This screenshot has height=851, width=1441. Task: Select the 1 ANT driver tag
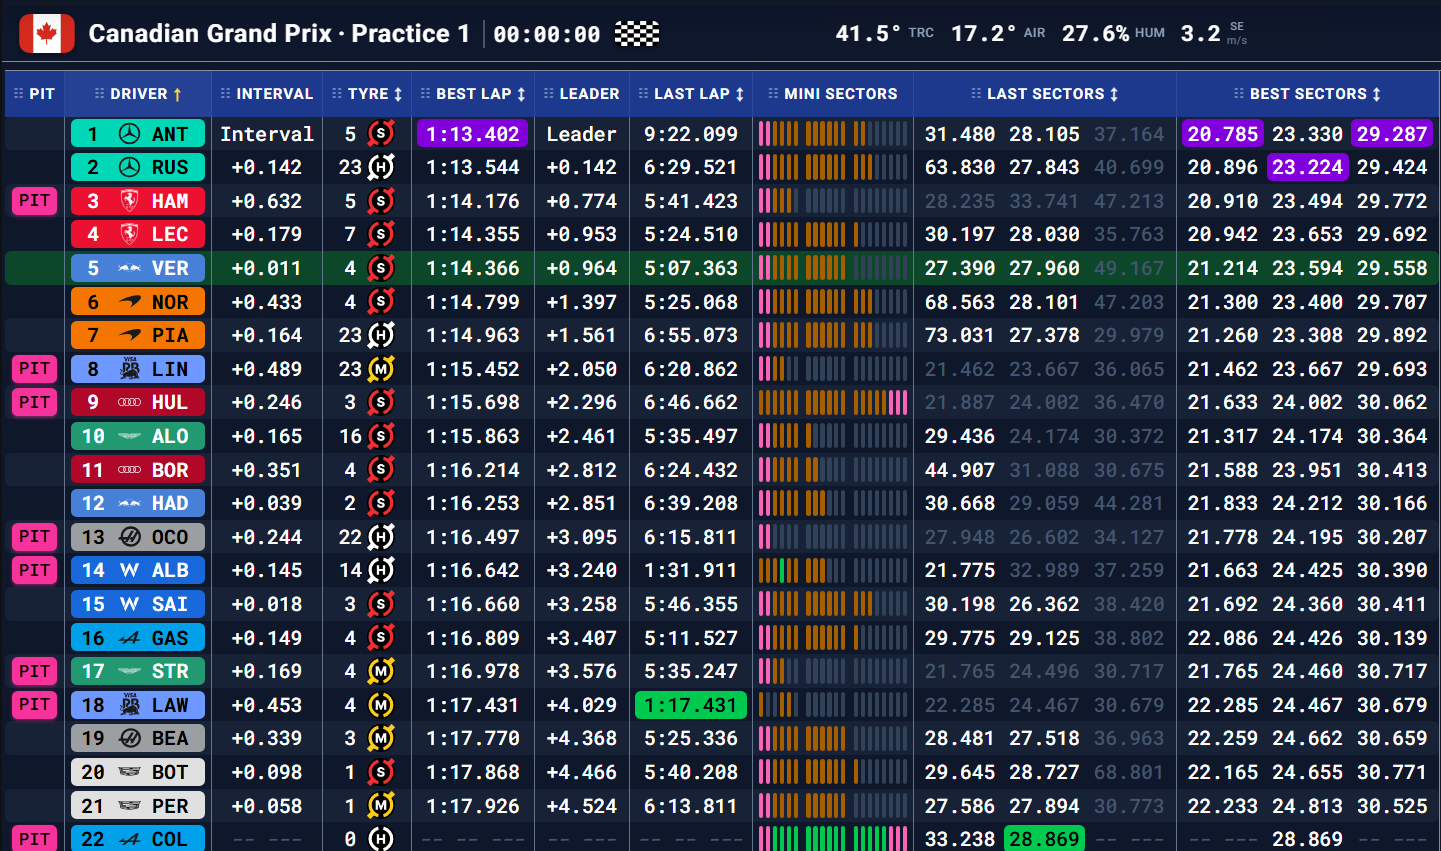point(138,134)
